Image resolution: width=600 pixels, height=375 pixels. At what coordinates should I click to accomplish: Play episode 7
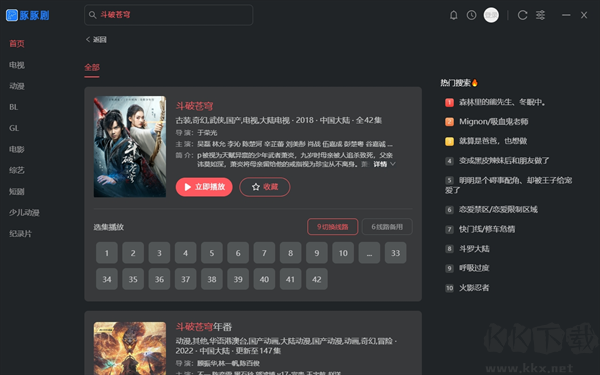click(x=264, y=253)
